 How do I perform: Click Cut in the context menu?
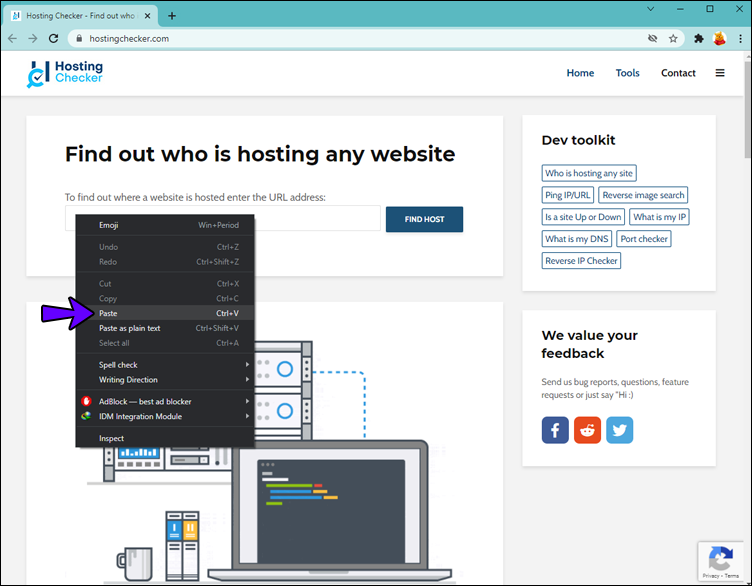pyautogui.click(x=165, y=283)
